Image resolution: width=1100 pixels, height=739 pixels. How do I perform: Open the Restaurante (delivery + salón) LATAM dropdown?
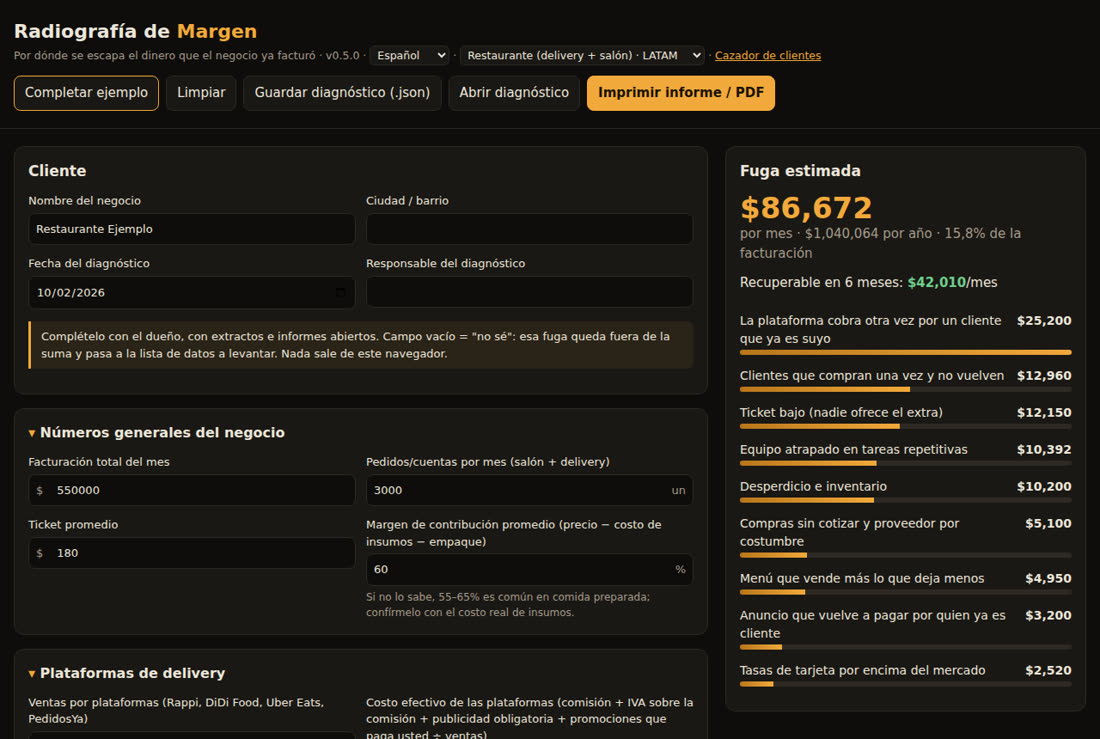[582, 55]
